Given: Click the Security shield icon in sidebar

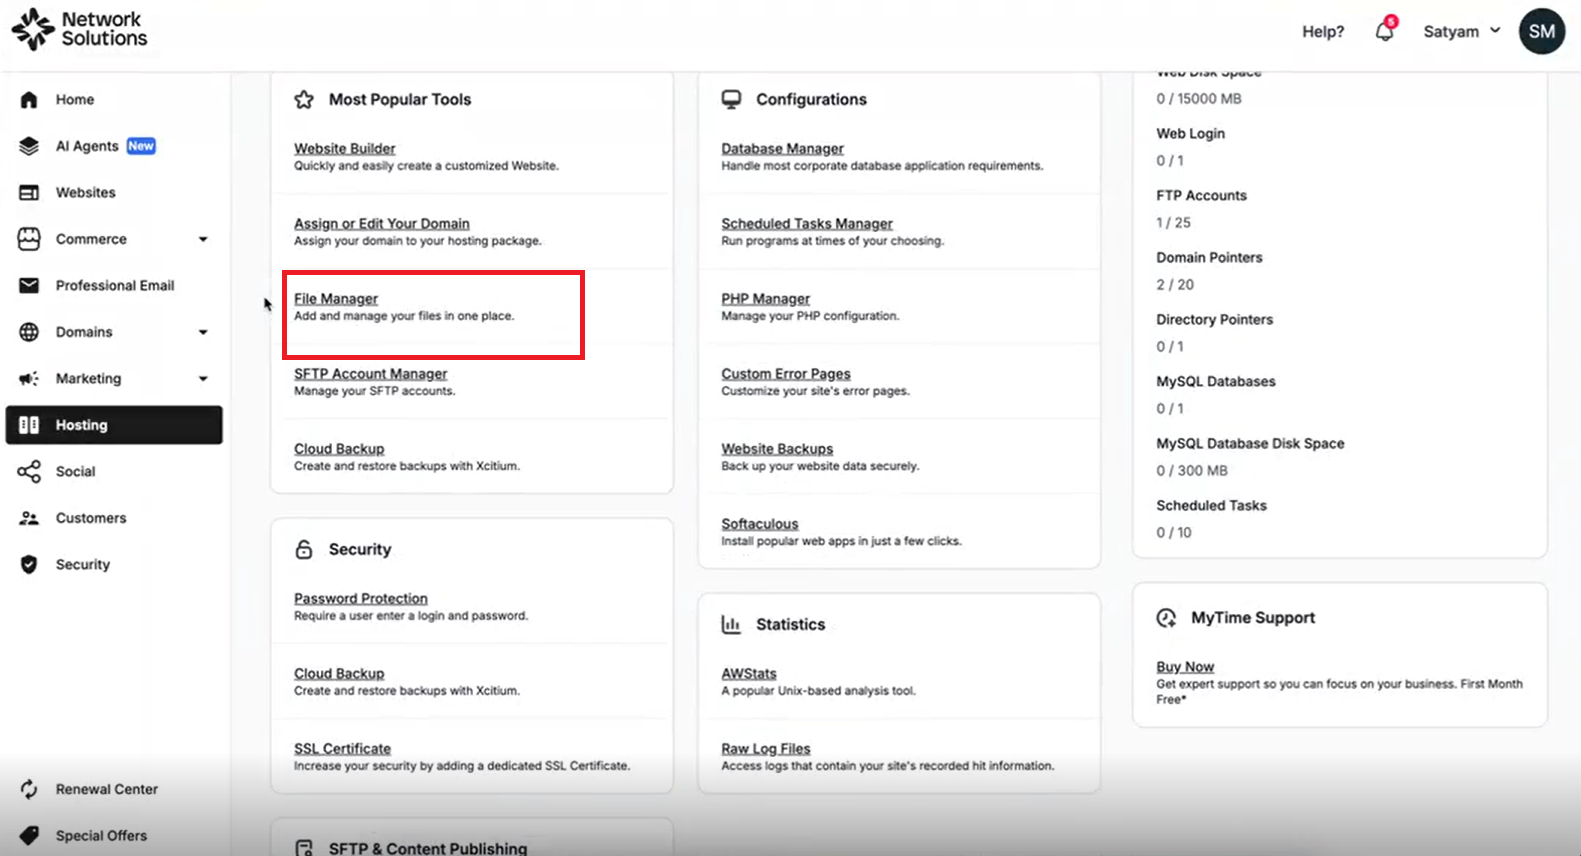Looking at the screenshot, I should [x=29, y=564].
